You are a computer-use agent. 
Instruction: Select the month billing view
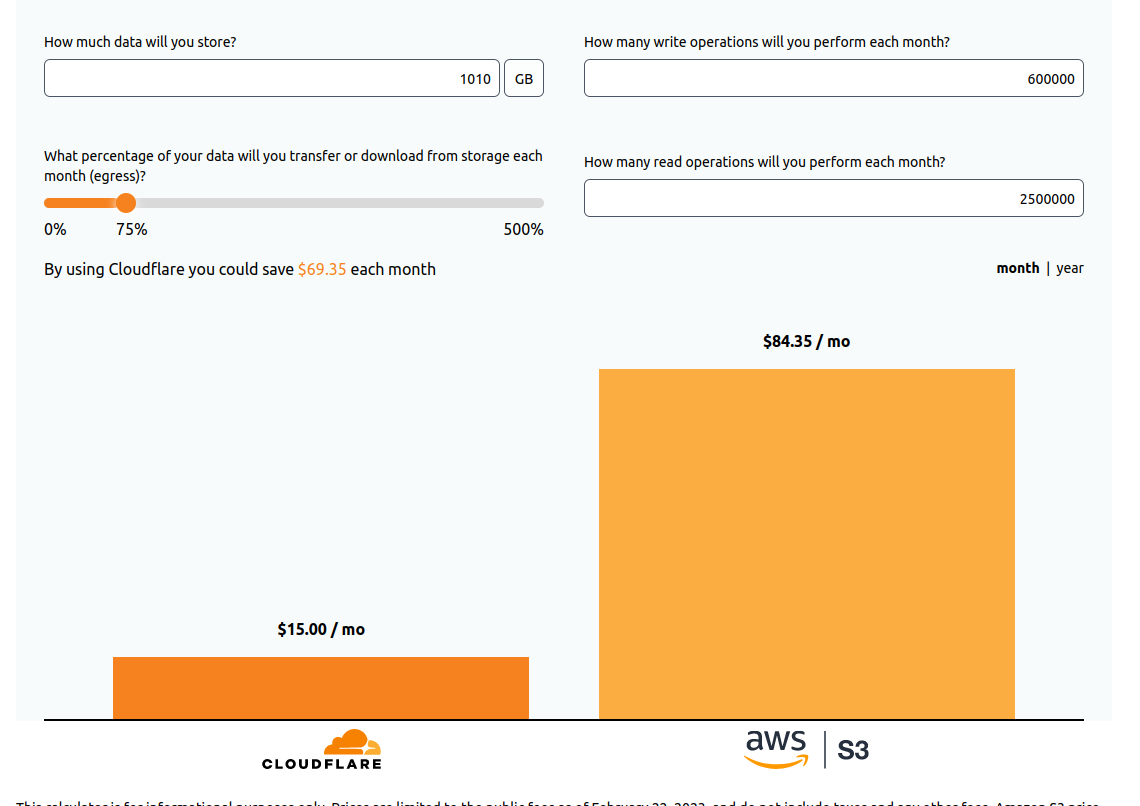tap(1017, 268)
